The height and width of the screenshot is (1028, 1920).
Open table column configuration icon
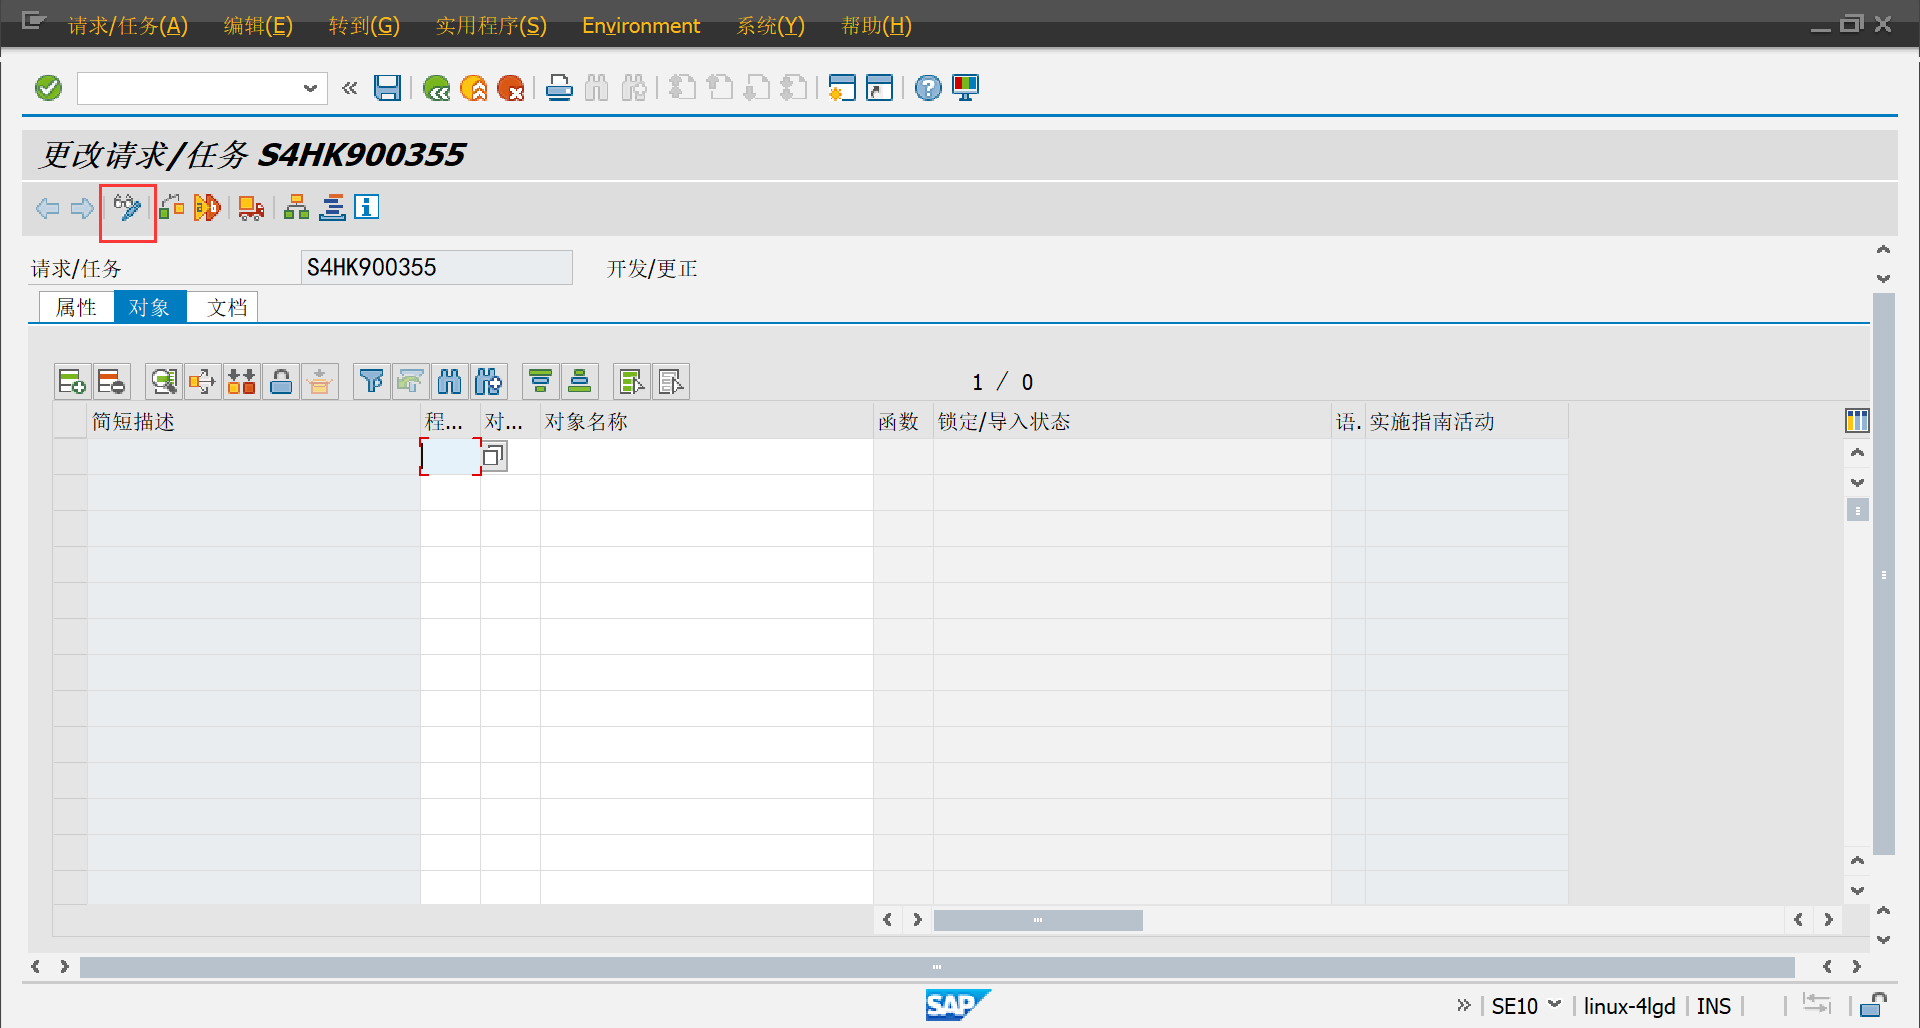click(x=1857, y=421)
